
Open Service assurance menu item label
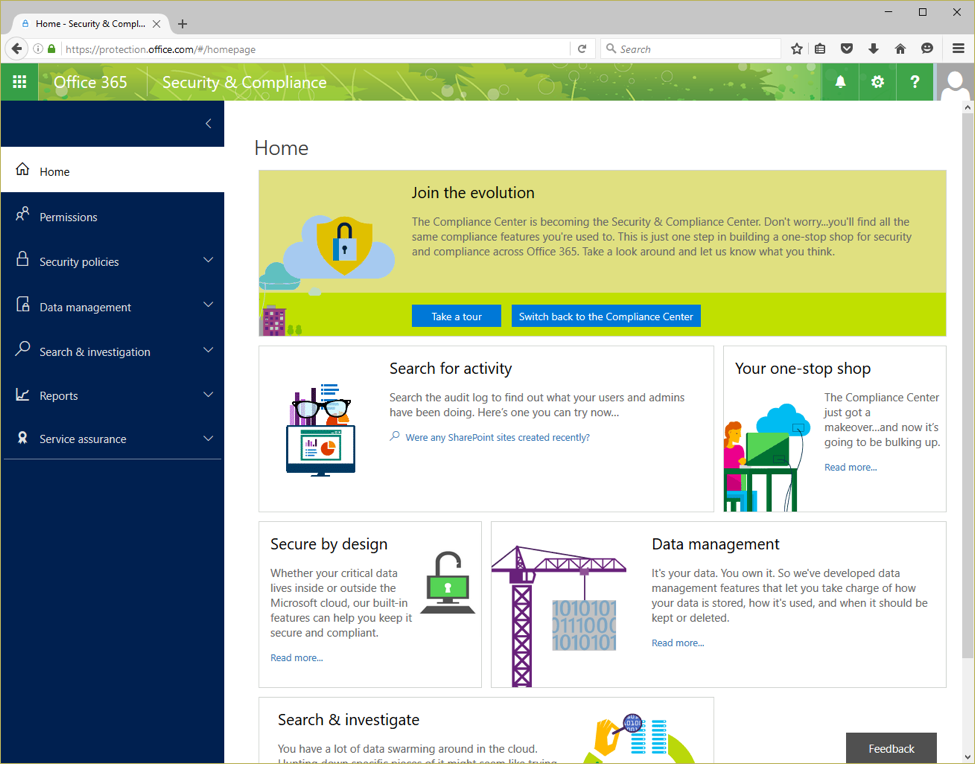(83, 439)
